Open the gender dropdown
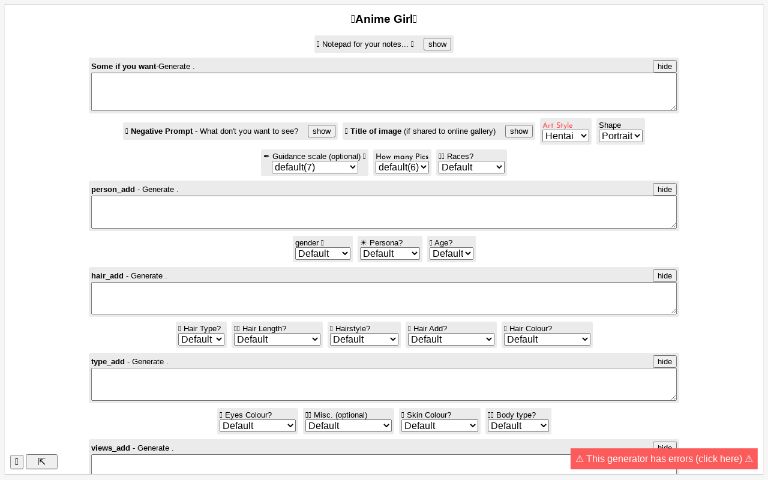Image resolution: width=768 pixels, height=480 pixels. pos(322,253)
